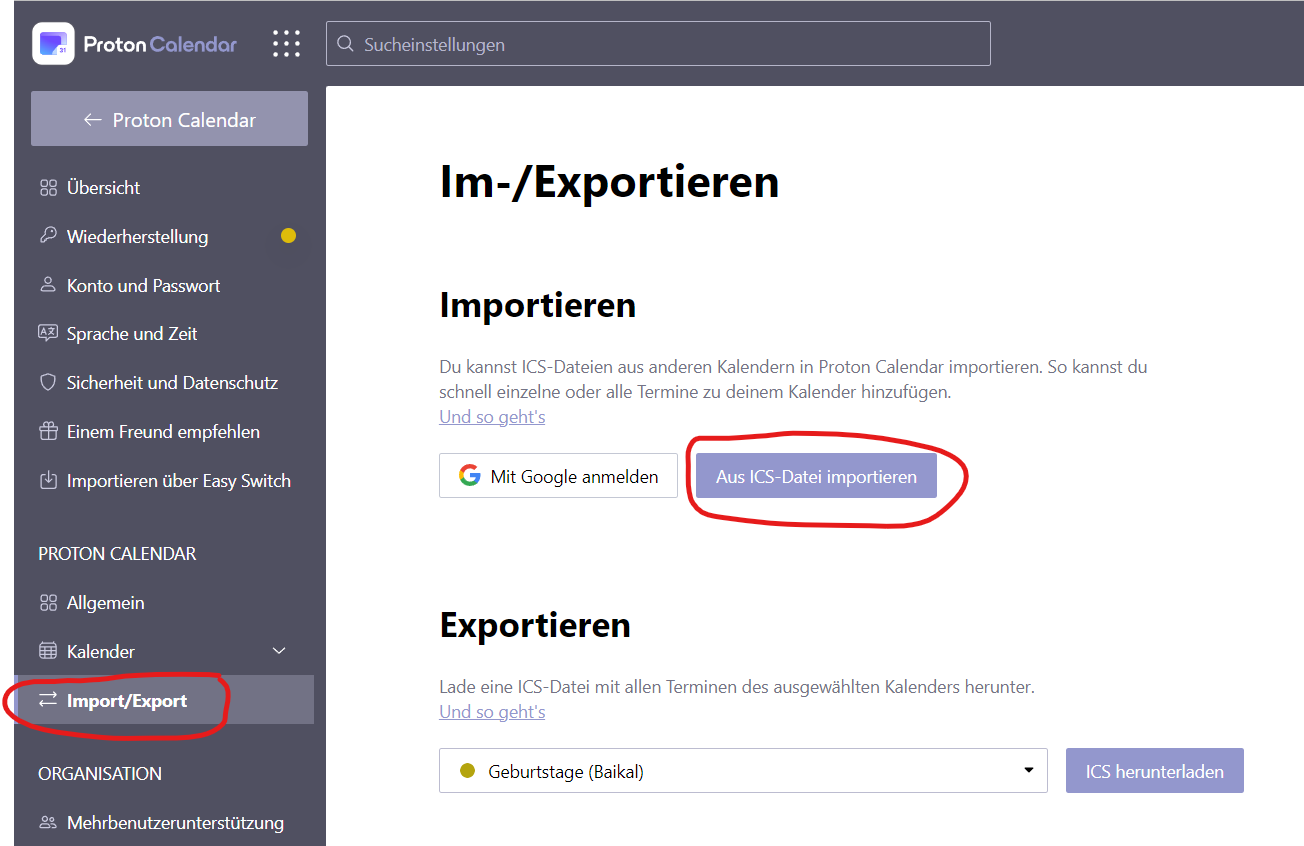Image resolution: width=1304 pixels, height=846 pixels.
Task: Open Und so geht's link under Exportieren
Action: (492, 712)
